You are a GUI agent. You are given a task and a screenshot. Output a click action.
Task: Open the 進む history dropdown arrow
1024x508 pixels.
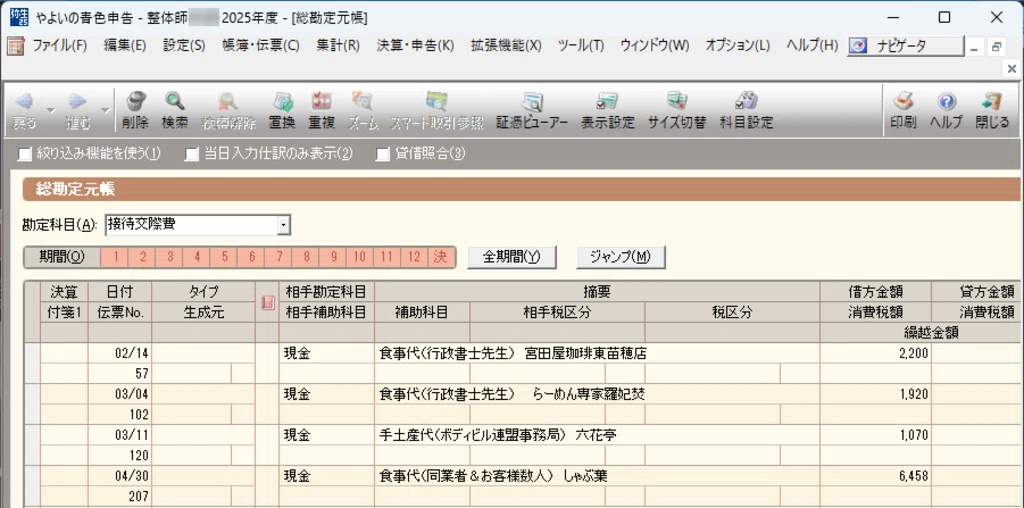104,110
